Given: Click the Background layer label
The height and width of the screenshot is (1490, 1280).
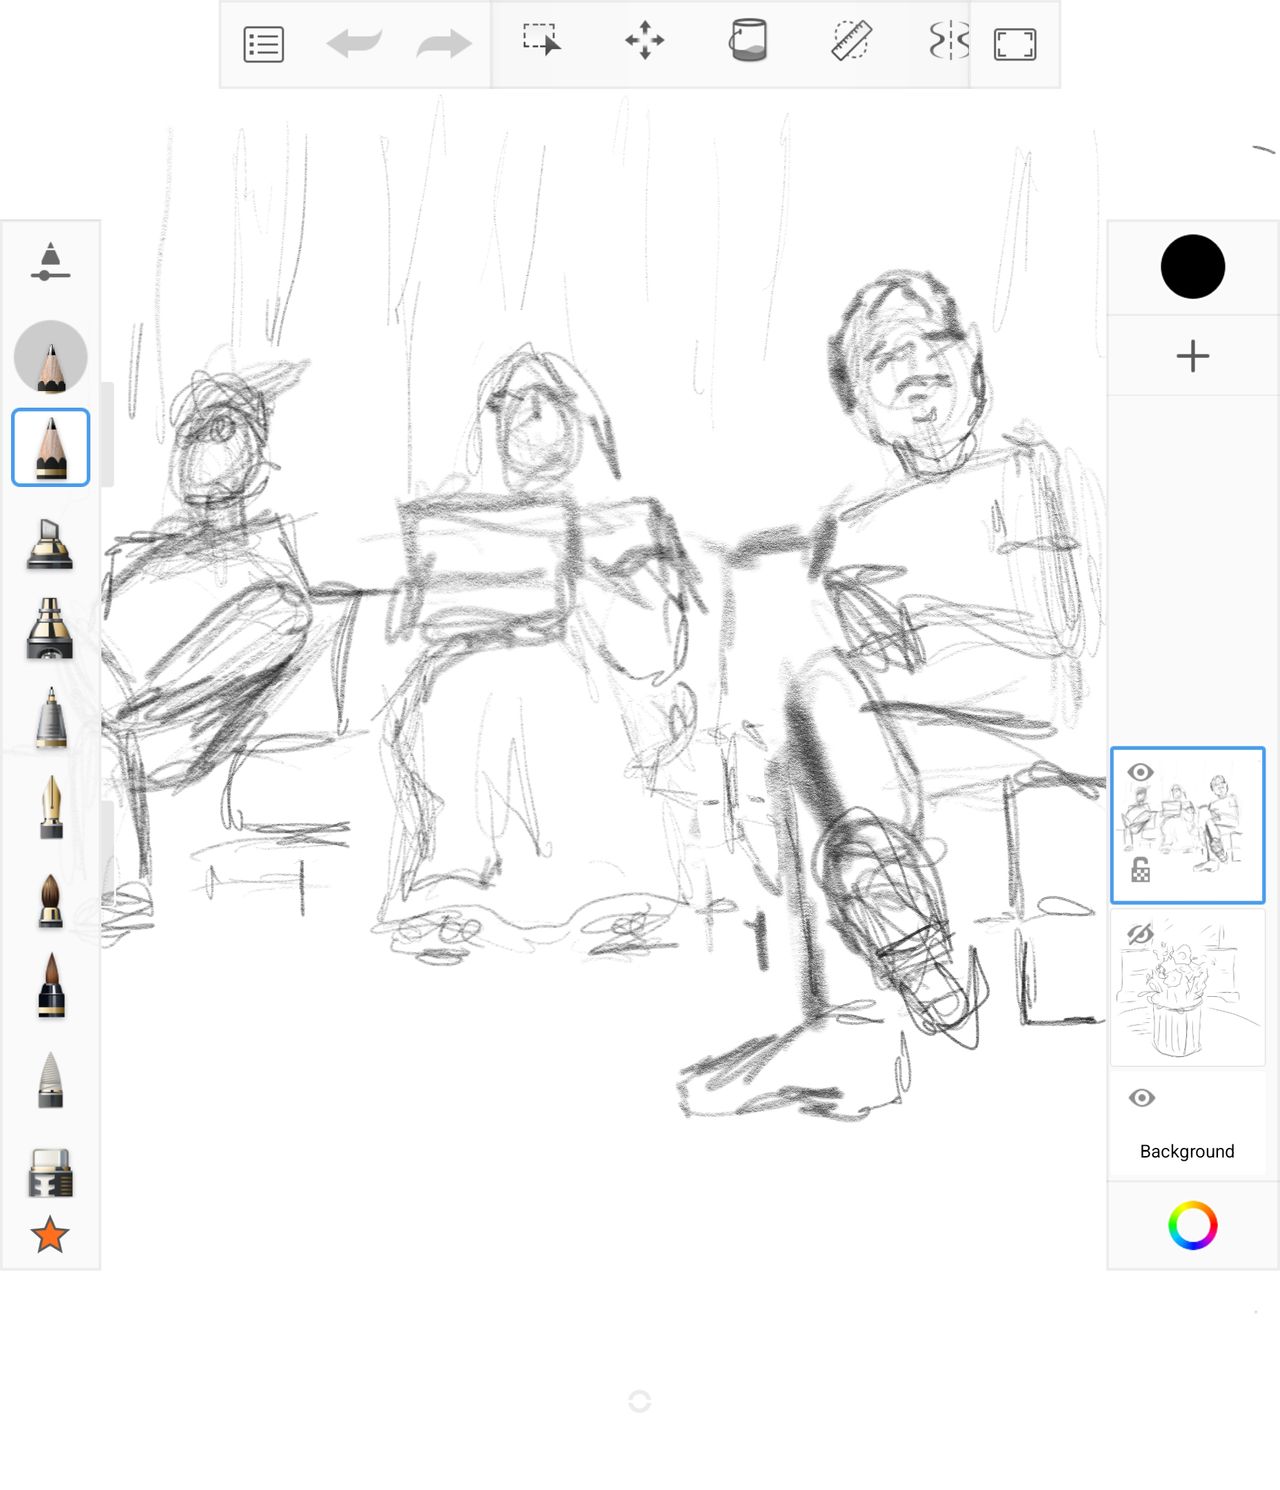Looking at the screenshot, I should coord(1187,1151).
